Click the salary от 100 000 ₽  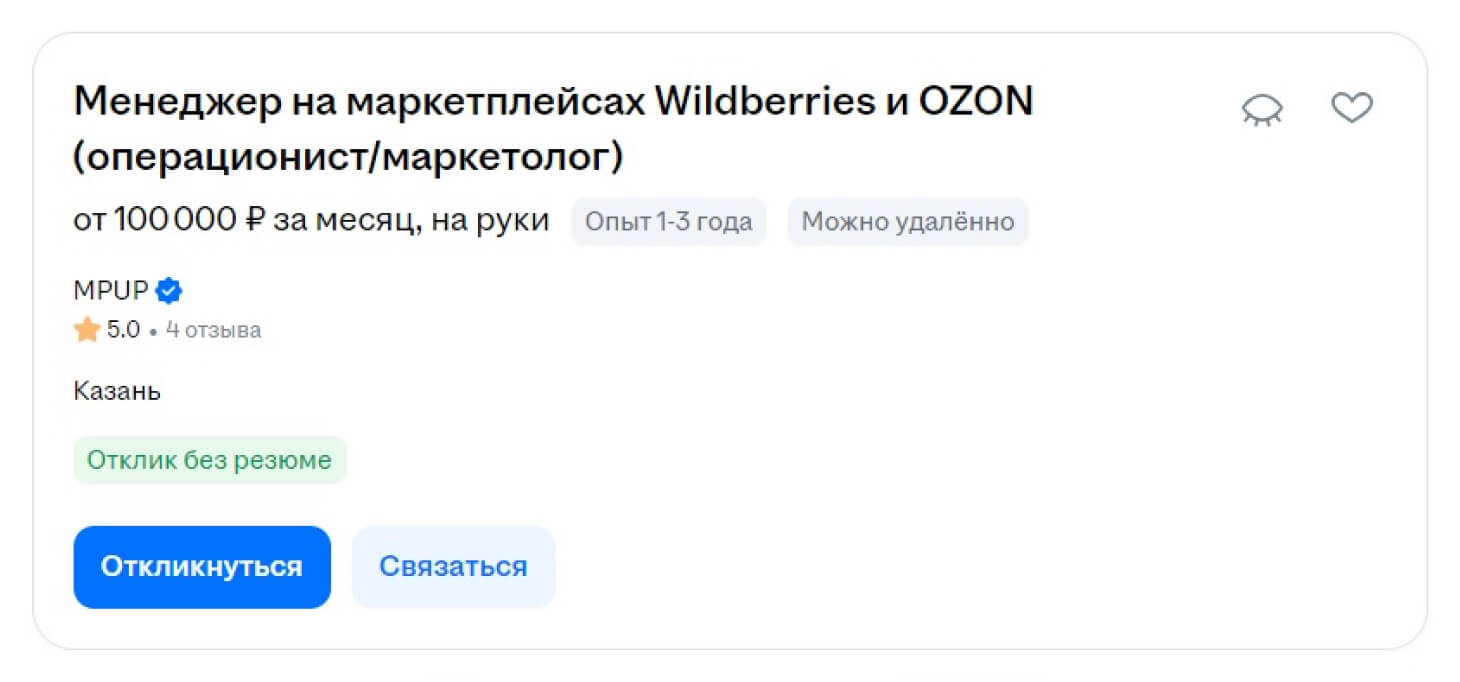click(169, 220)
